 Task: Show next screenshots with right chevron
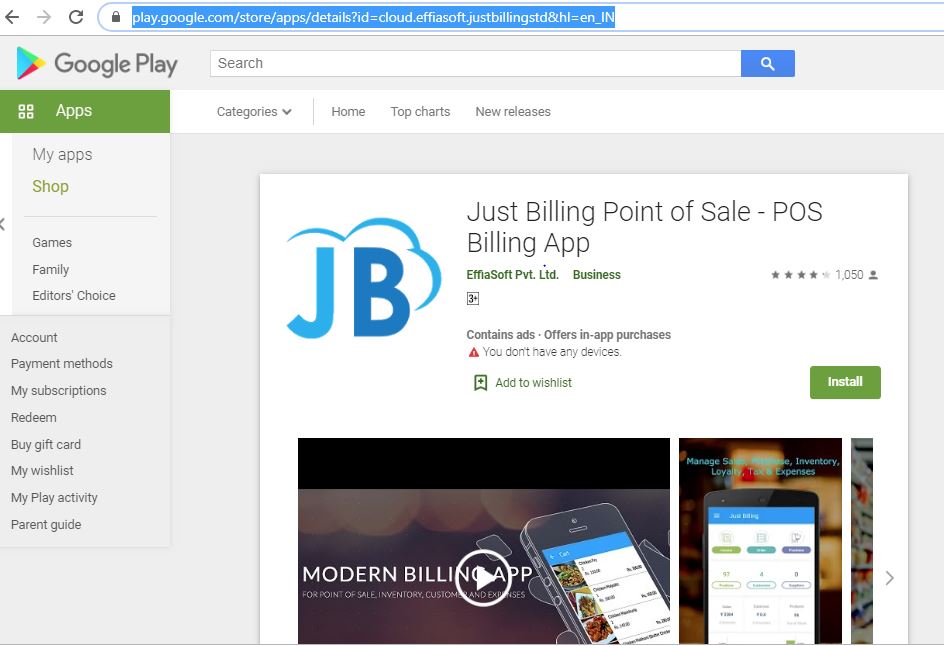(890, 579)
